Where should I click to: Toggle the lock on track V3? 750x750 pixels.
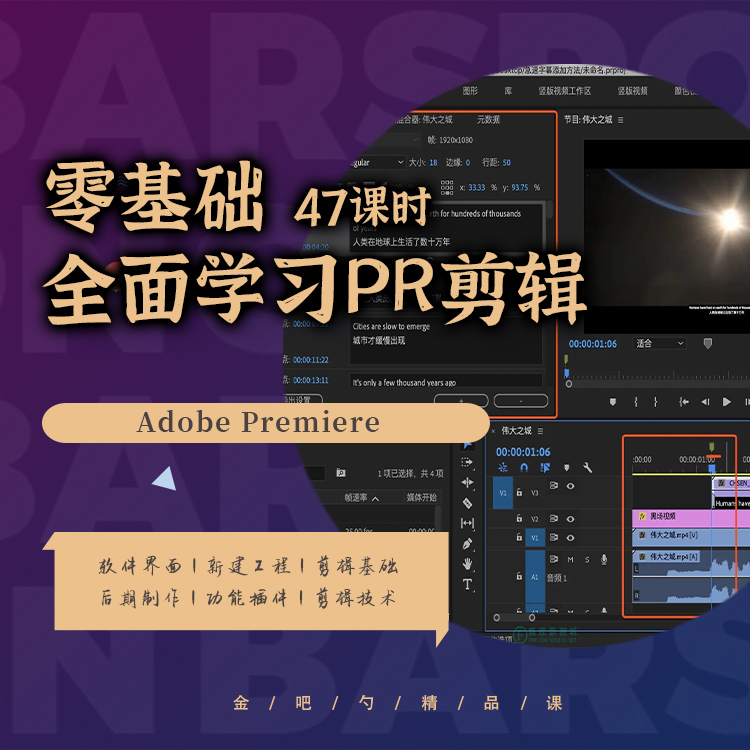click(519, 492)
